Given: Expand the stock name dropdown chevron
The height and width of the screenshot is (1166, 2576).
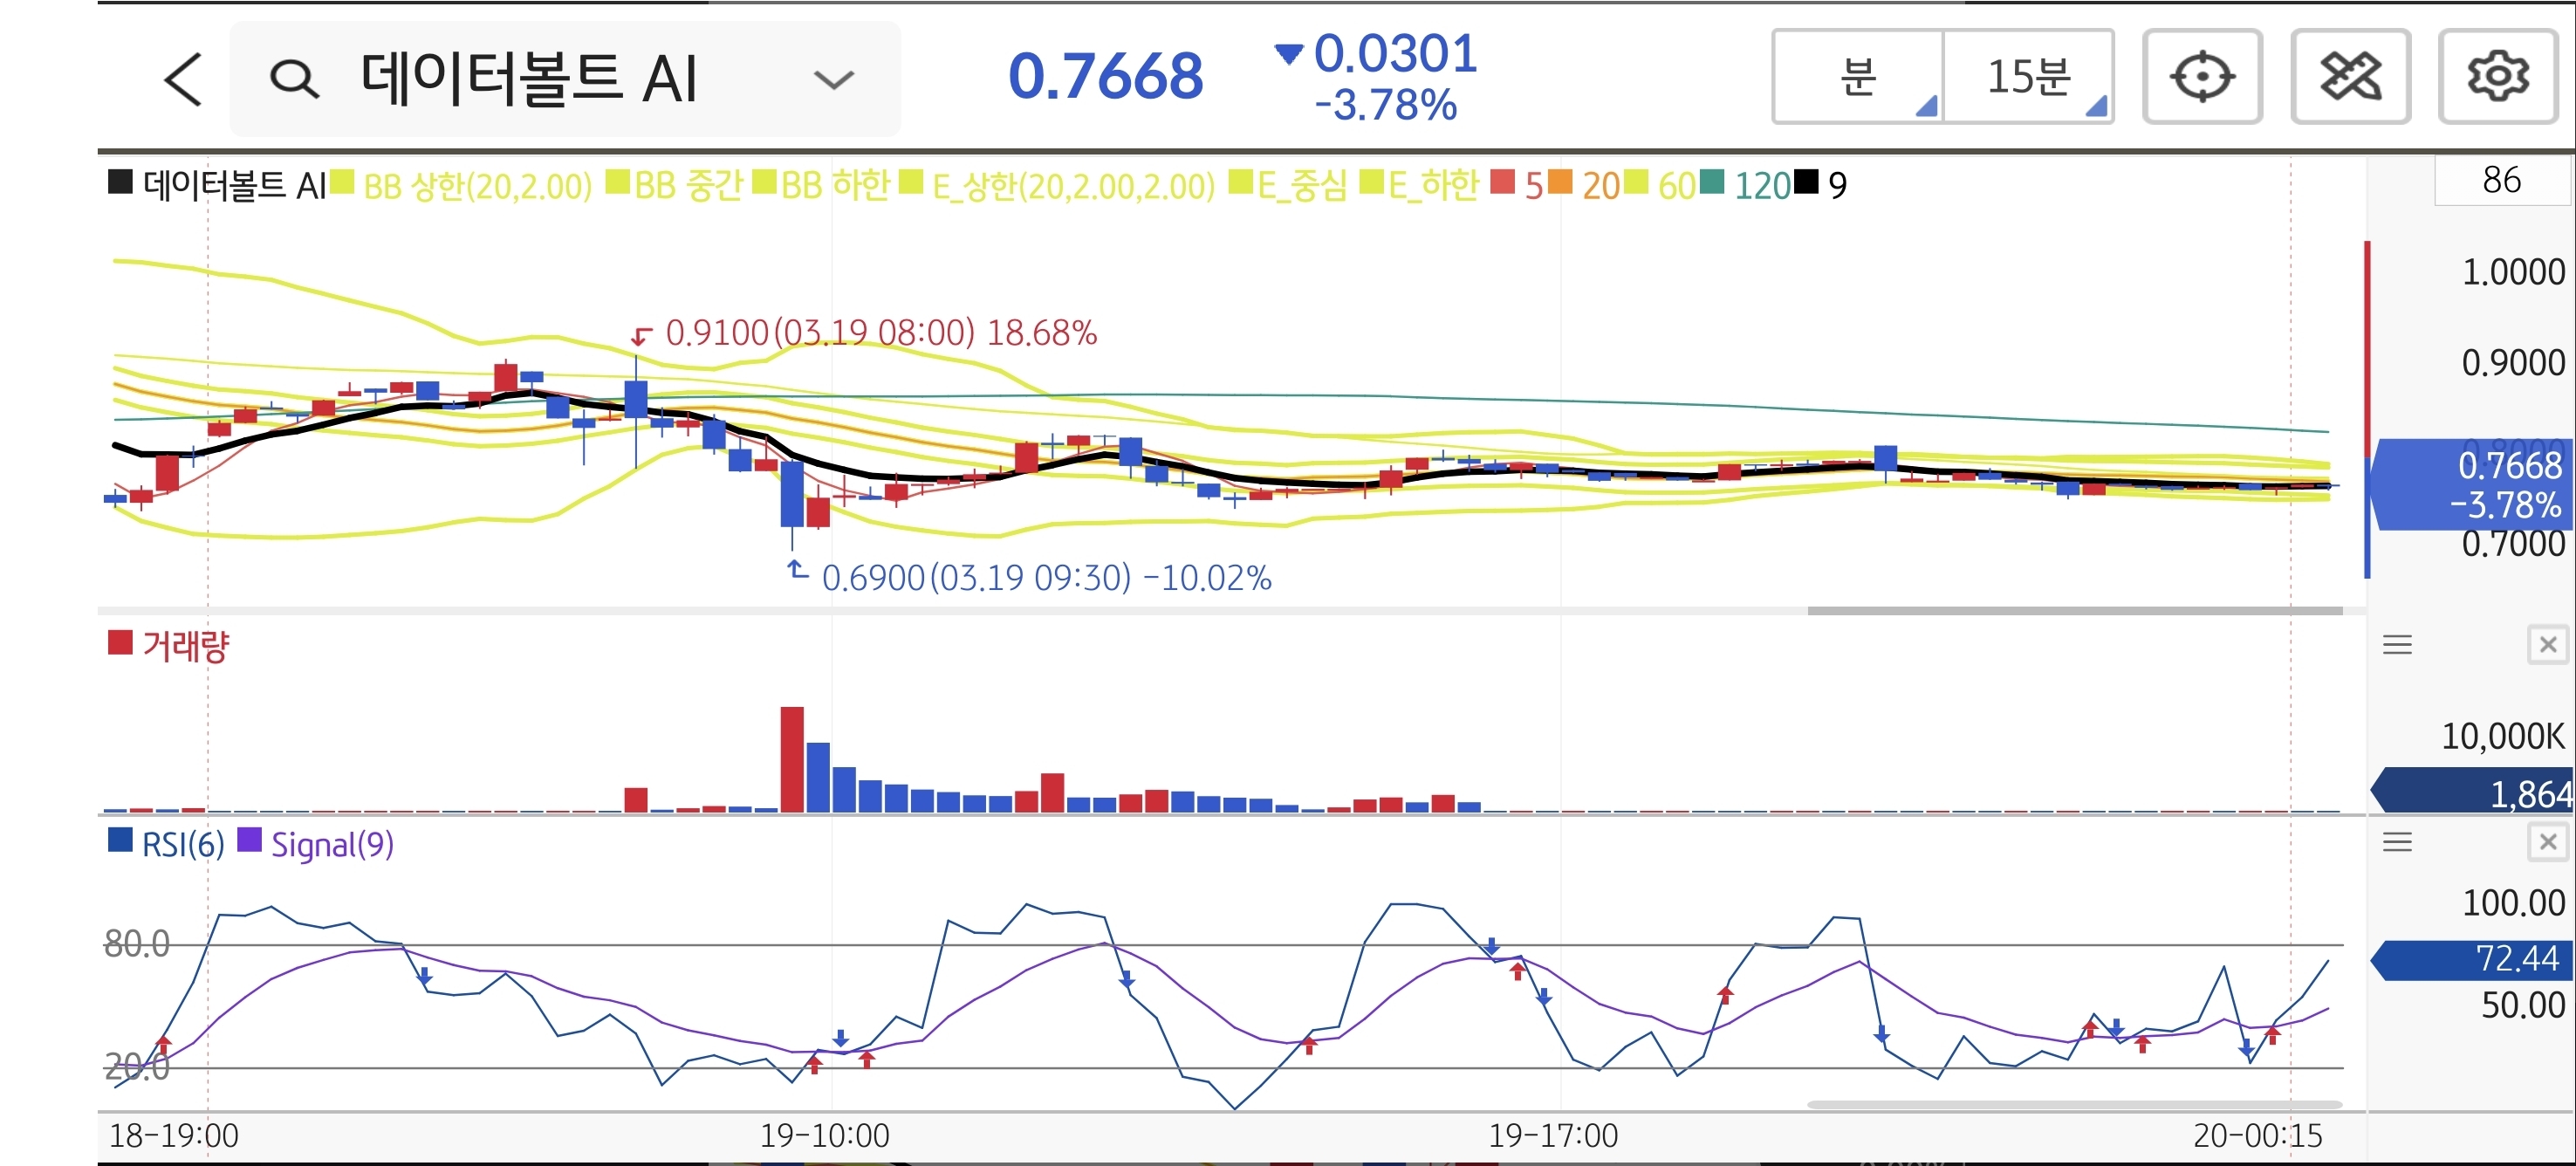Looking at the screenshot, I should pos(833,79).
